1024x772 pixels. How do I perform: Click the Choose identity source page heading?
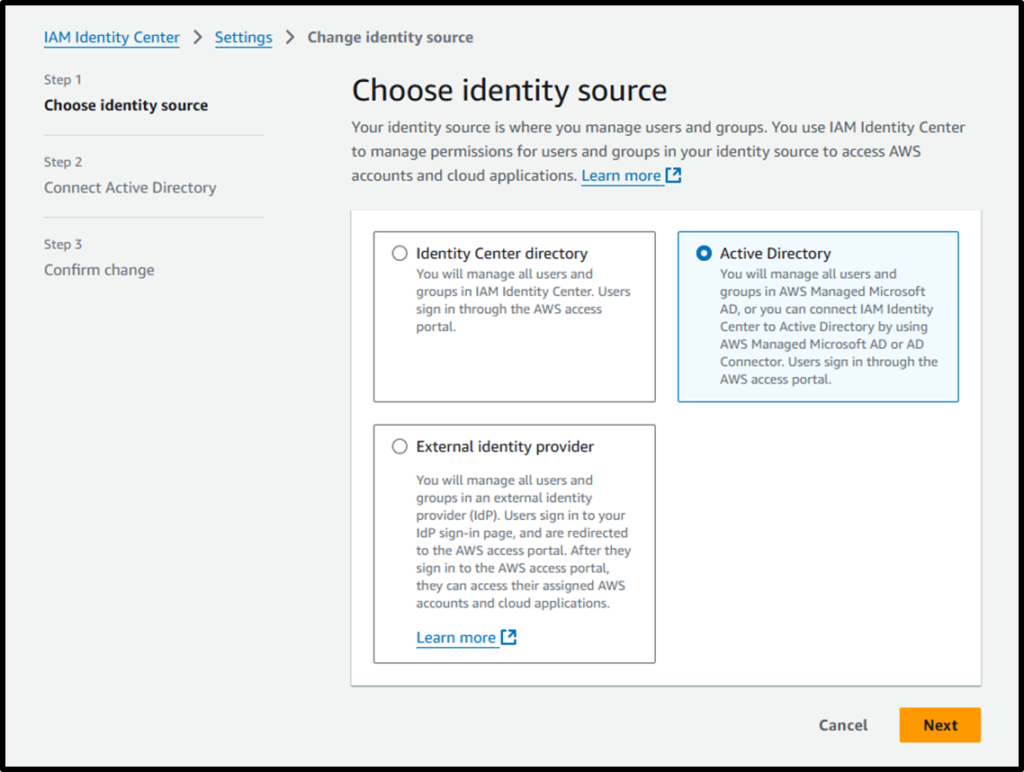(508, 90)
